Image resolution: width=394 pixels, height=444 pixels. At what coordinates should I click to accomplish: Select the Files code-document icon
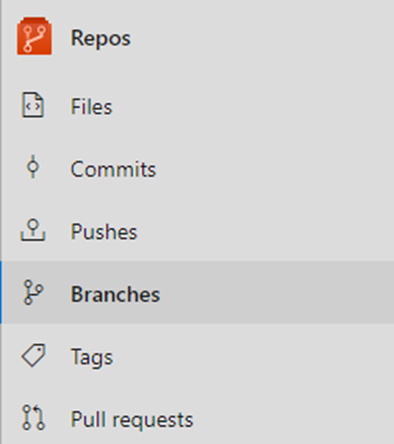point(33,105)
